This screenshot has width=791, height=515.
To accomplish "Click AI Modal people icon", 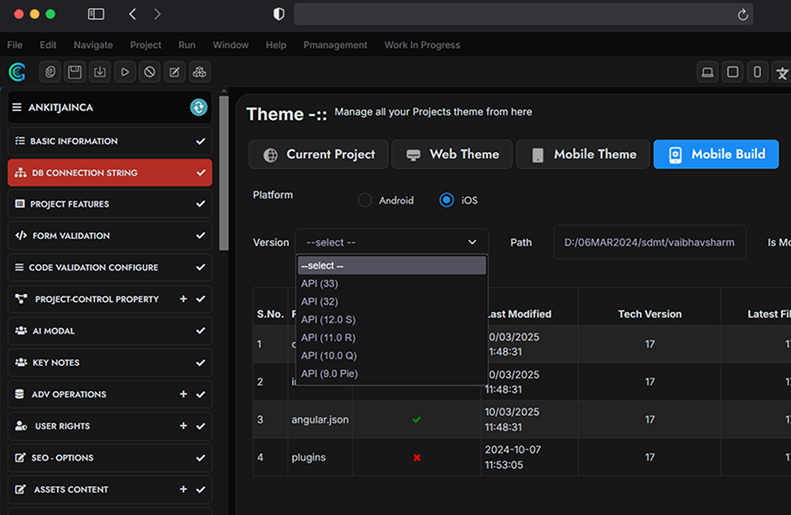I will click(21, 331).
